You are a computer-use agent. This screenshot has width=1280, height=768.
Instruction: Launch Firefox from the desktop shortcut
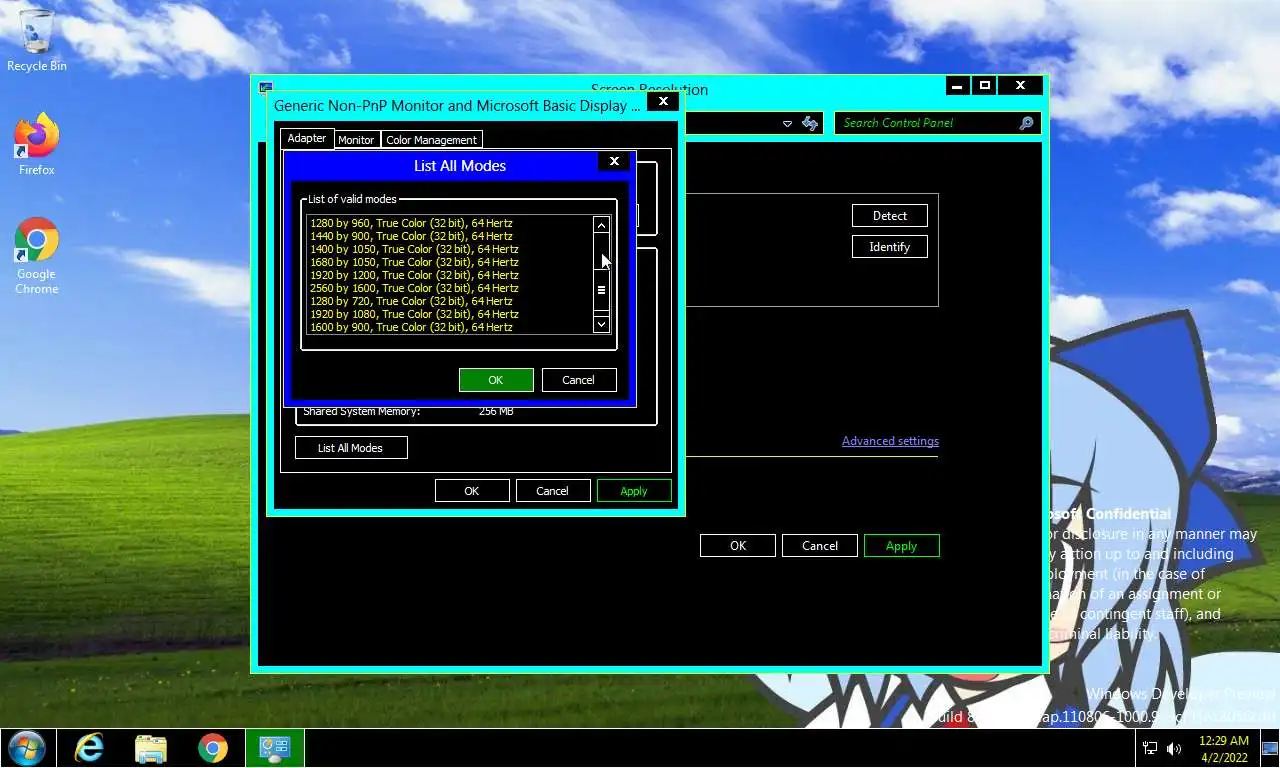[37, 145]
